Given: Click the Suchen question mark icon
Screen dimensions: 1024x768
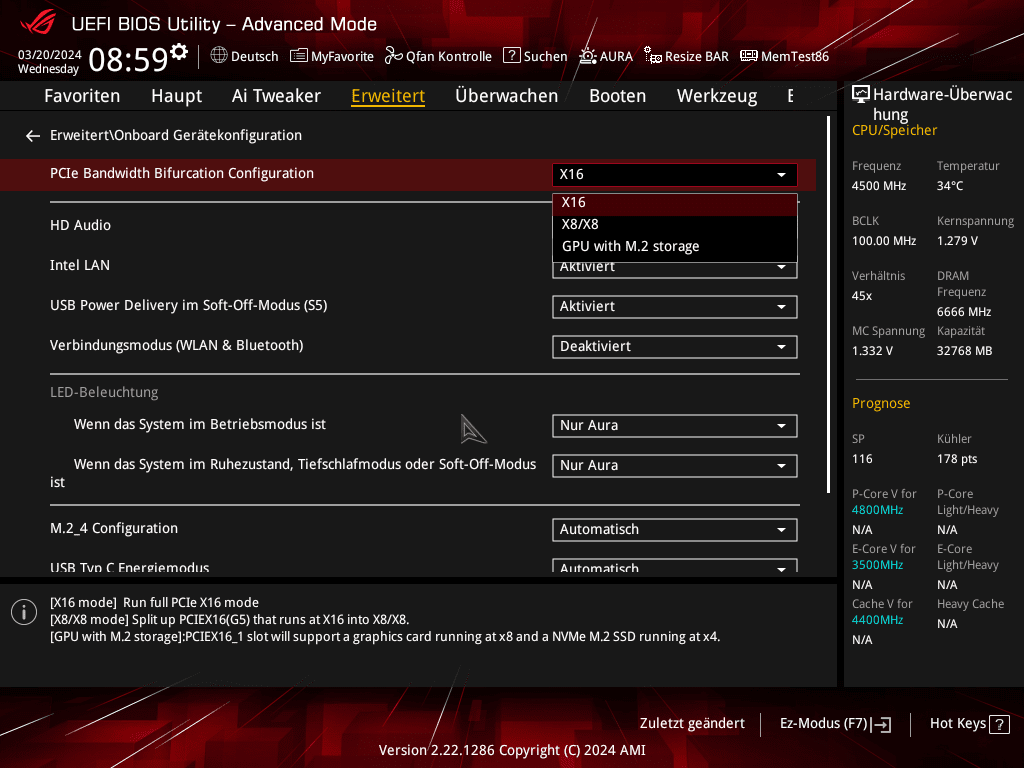Looking at the screenshot, I should point(511,56).
